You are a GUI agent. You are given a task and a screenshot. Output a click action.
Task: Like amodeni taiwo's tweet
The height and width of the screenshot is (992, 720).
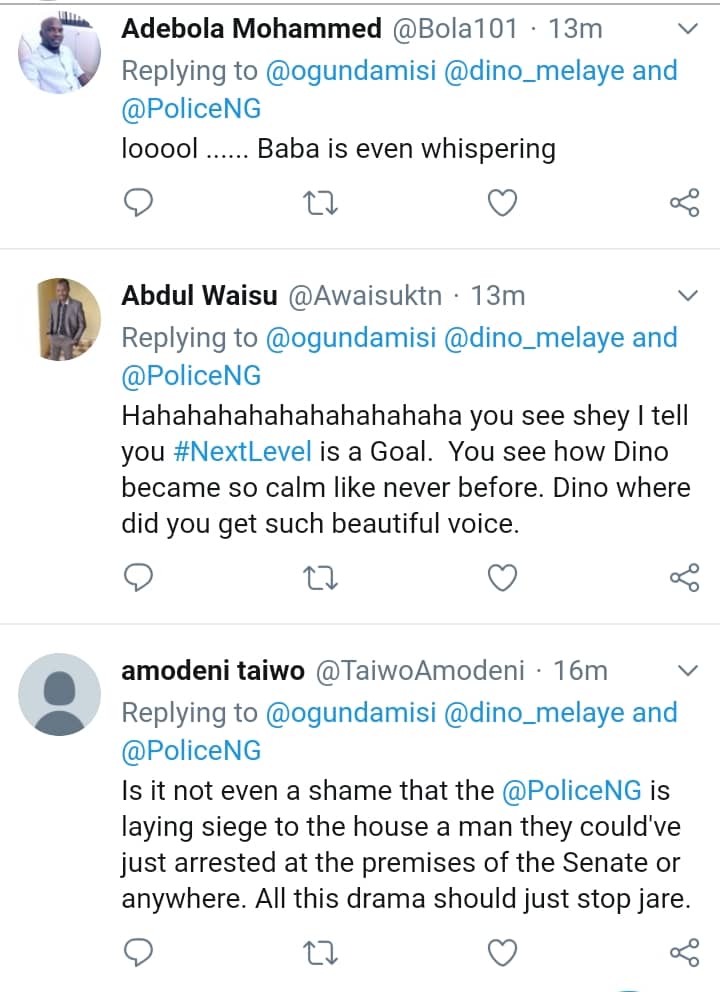pos(502,951)
